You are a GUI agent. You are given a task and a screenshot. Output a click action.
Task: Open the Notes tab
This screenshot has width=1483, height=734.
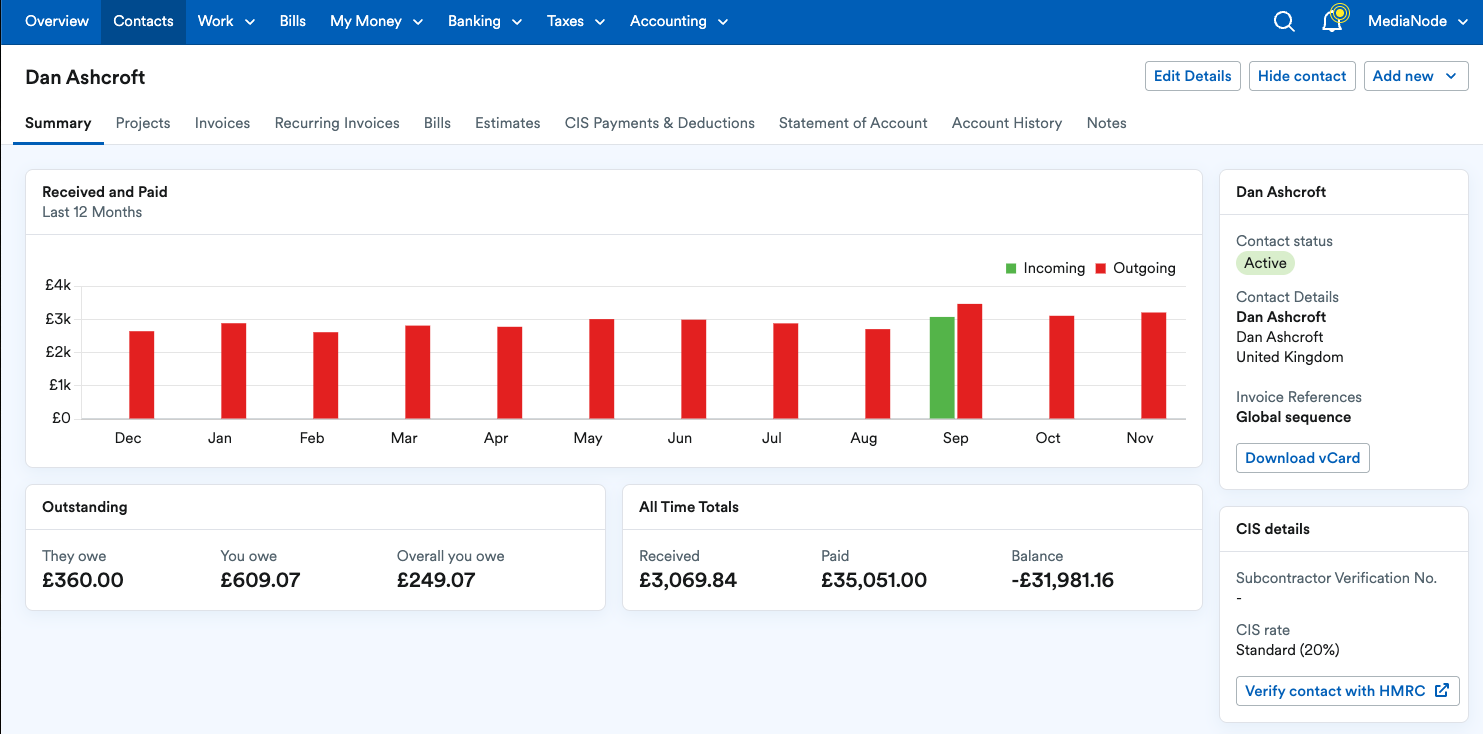[1107, 123]
